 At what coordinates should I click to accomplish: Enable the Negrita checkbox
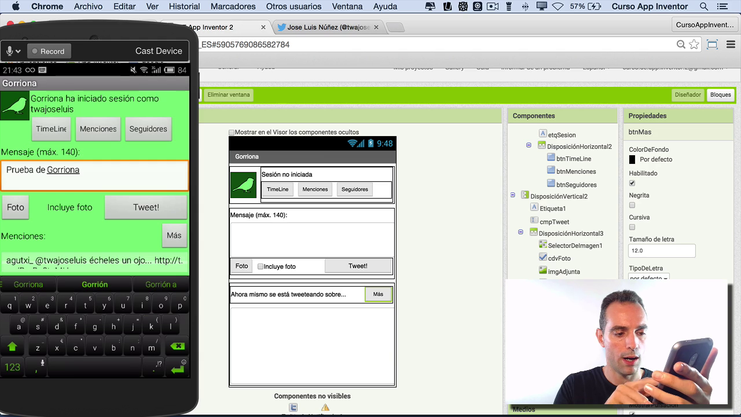click(x=632, y=205)
